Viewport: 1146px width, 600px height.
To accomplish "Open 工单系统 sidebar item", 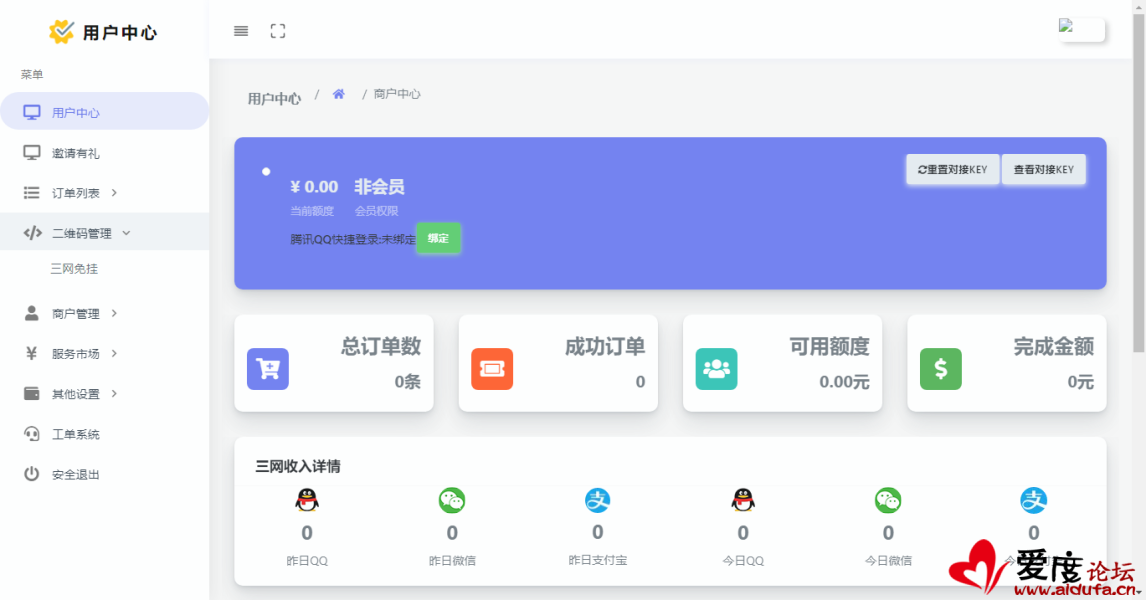I will (105, 434).
